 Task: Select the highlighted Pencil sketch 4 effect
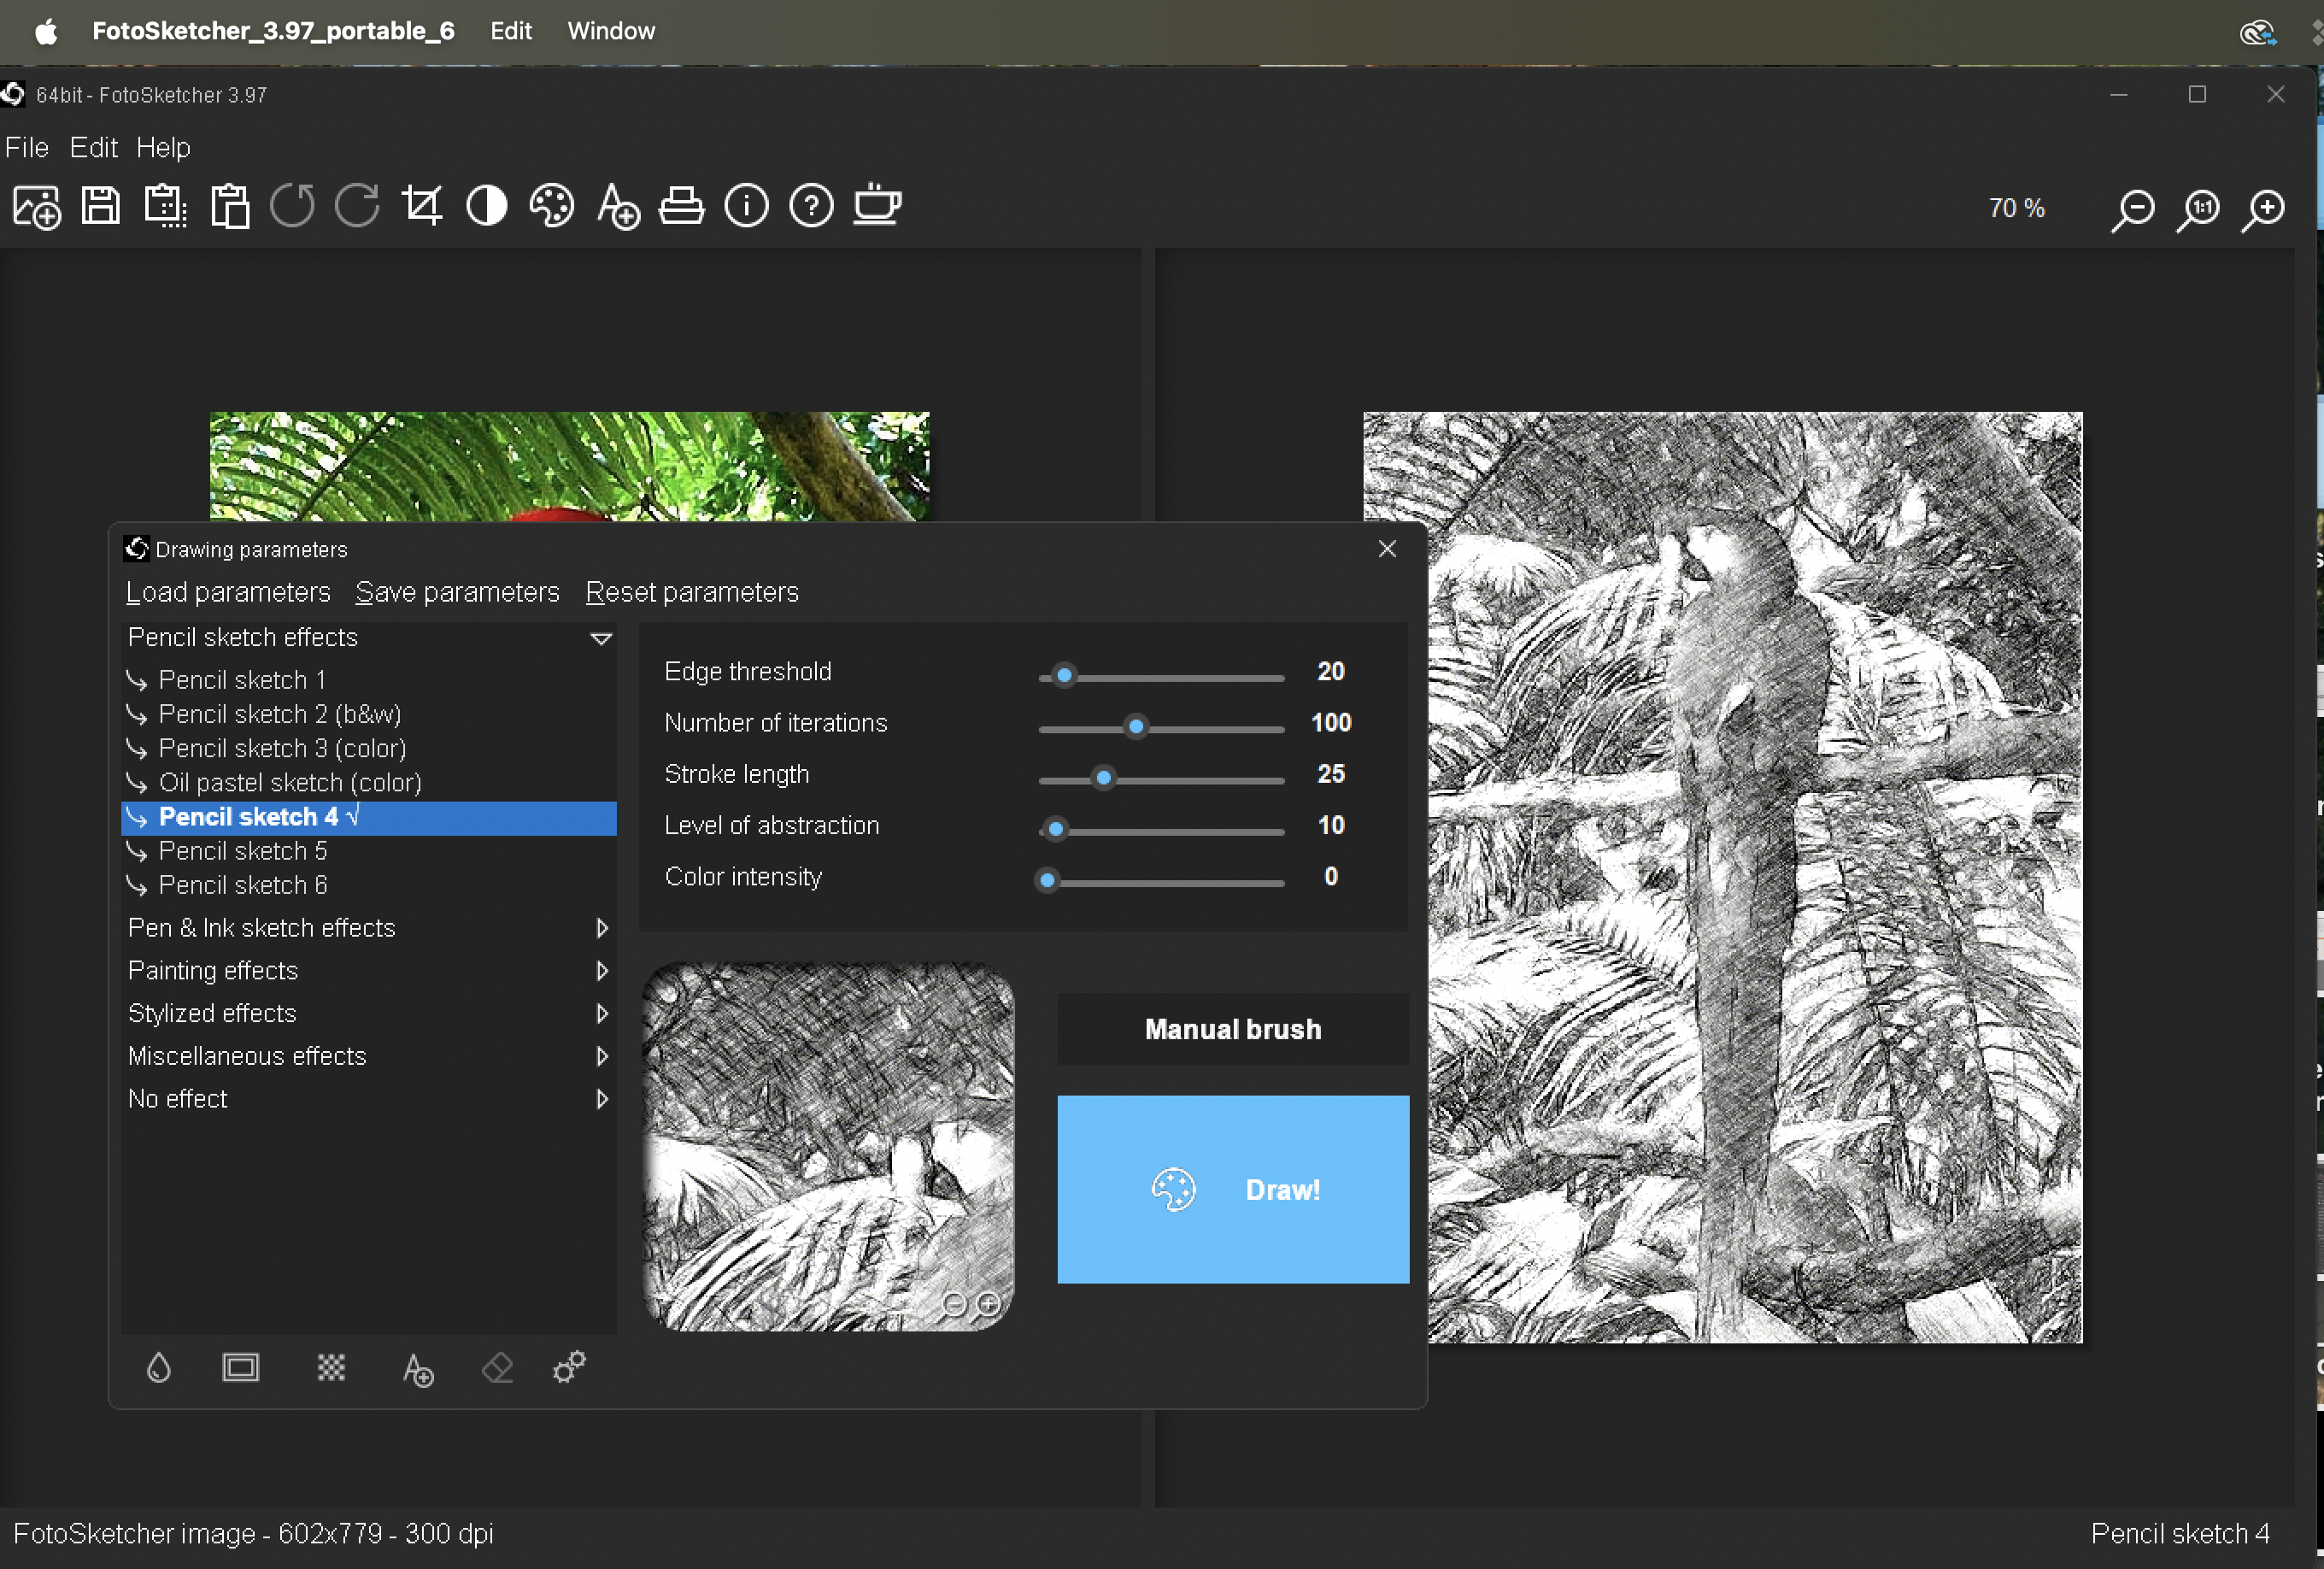369,818
